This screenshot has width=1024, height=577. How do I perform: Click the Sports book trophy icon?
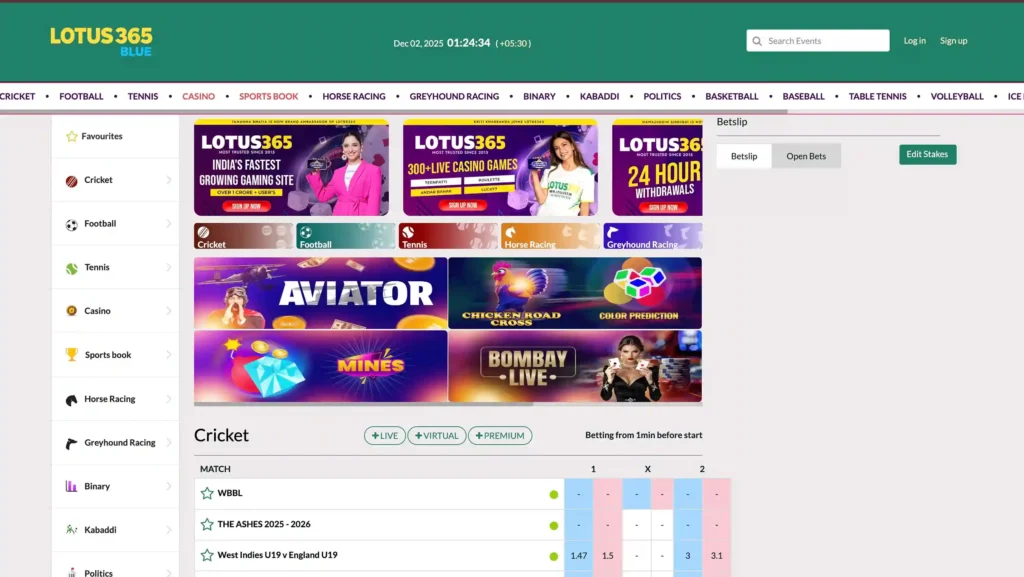(x=71, y=355)
